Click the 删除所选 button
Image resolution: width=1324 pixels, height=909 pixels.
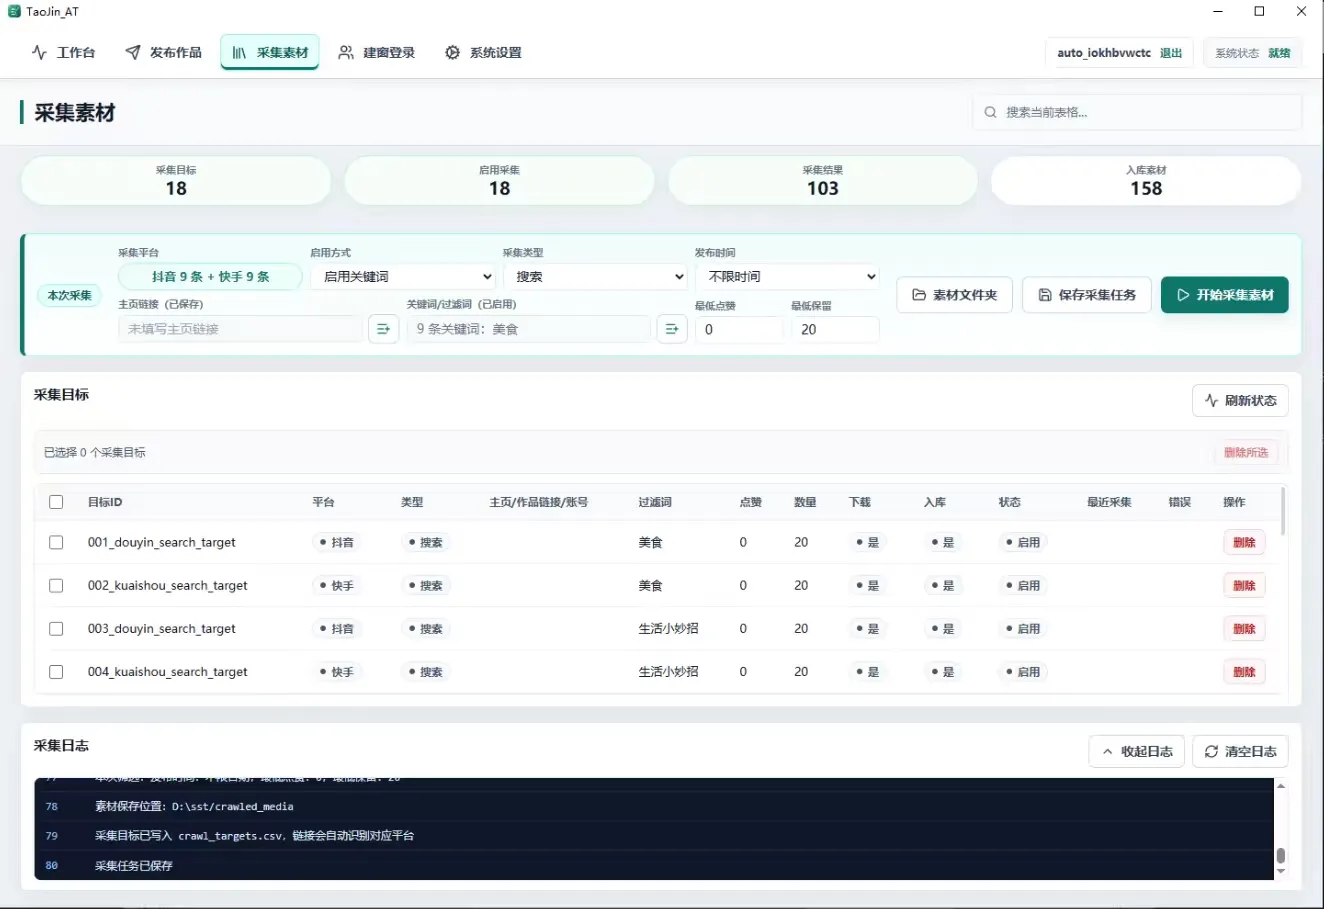pyautogui.click(x=1246, y=453)
